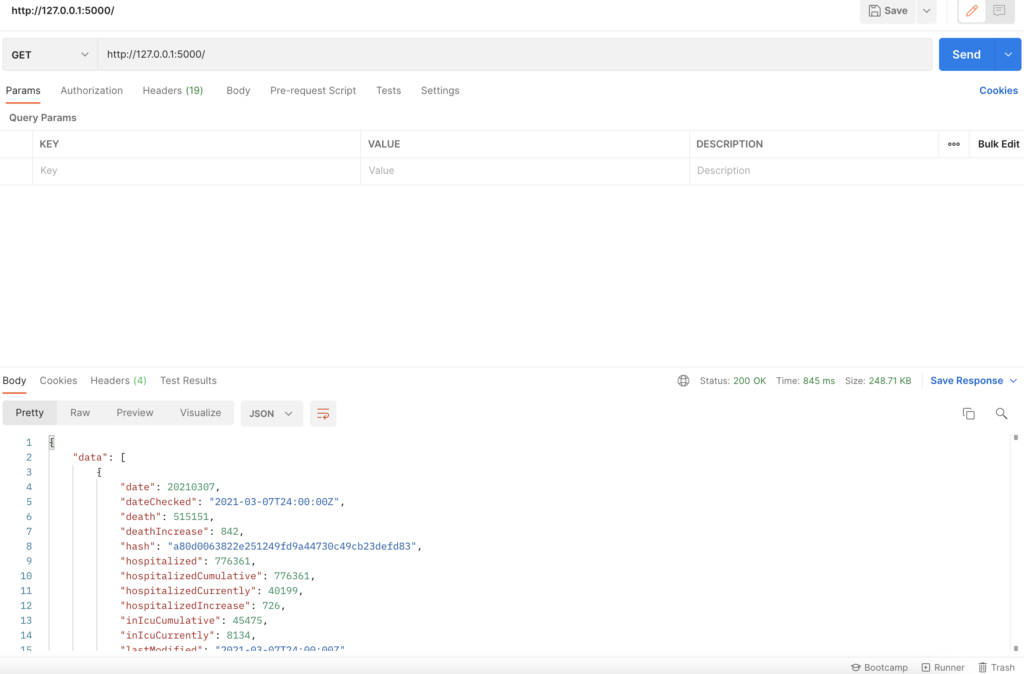Click the pencil edit icon

tap(972, 11)
